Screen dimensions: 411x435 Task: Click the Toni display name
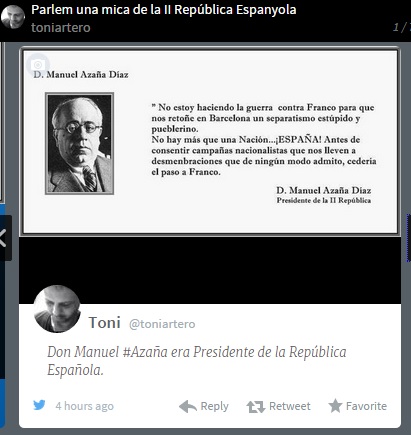click(104, 323)
